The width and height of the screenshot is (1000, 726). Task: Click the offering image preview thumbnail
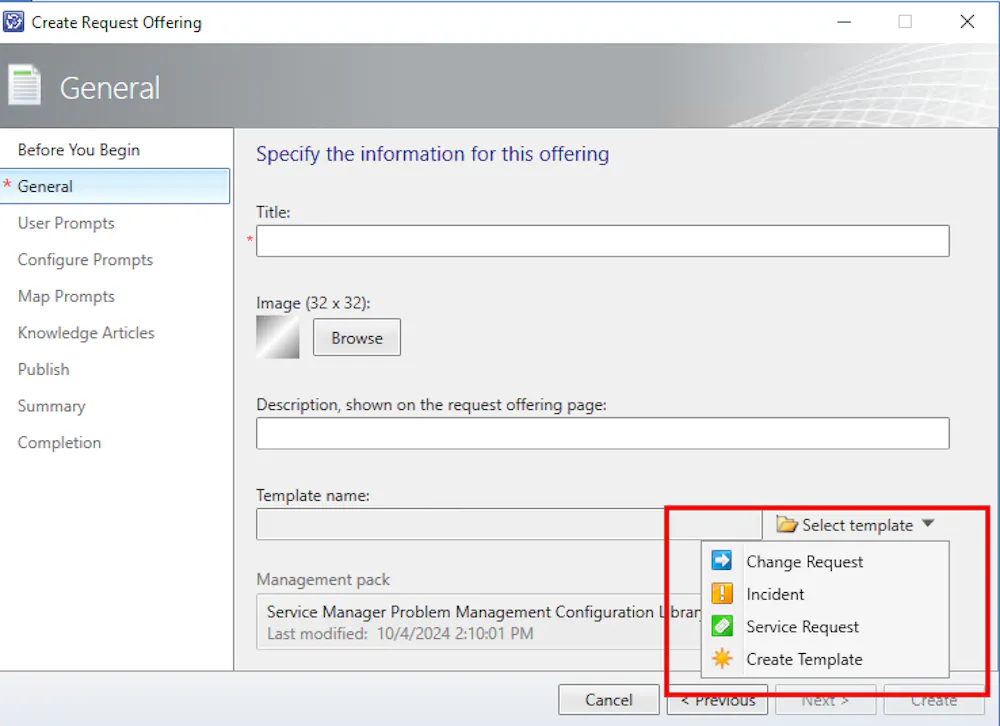tap(277, 337)
